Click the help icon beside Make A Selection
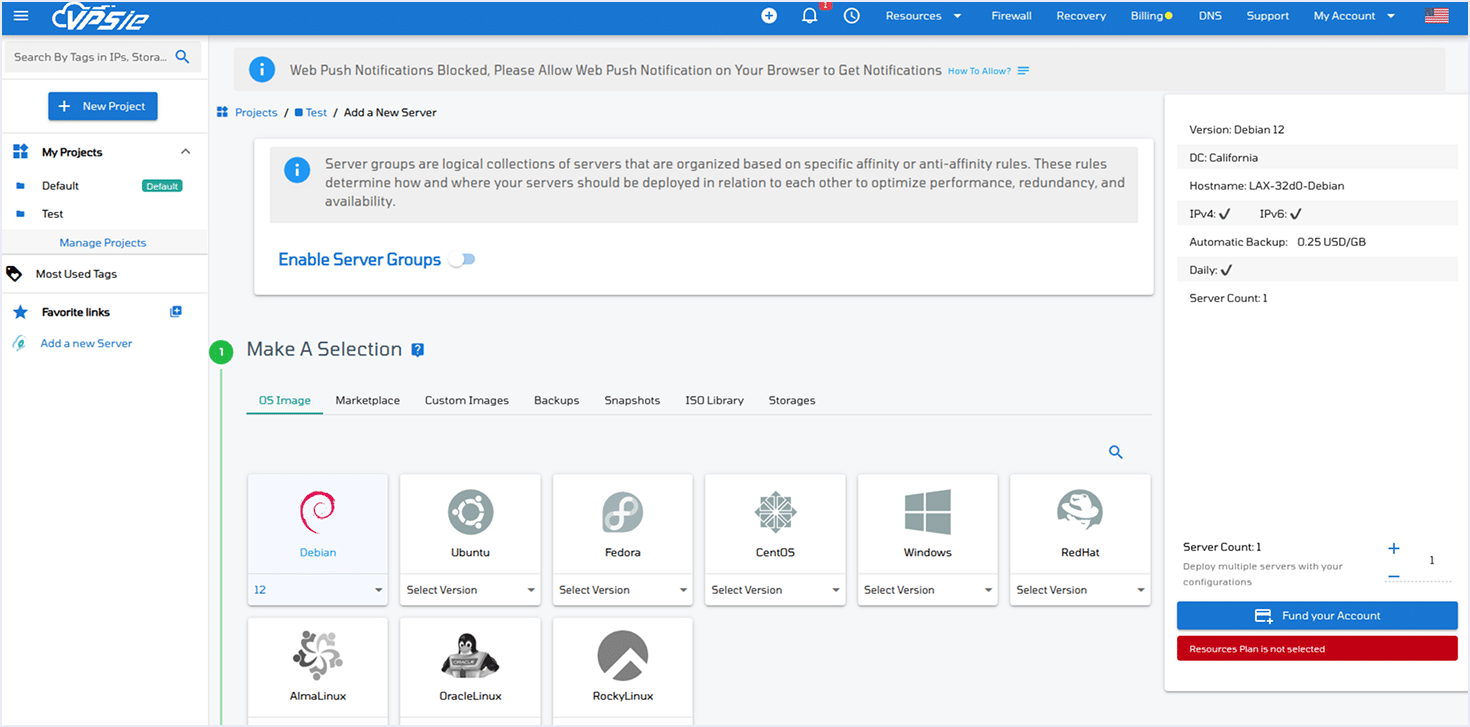Image resolution: width=1470 pixels, height=727 pixels. (418, 350)
